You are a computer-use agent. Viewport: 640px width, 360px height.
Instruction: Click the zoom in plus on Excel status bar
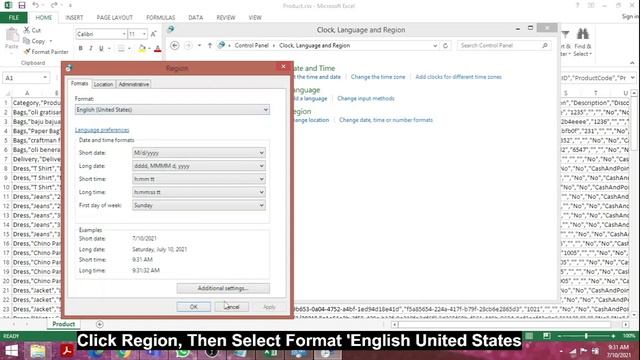click(613, 336)
